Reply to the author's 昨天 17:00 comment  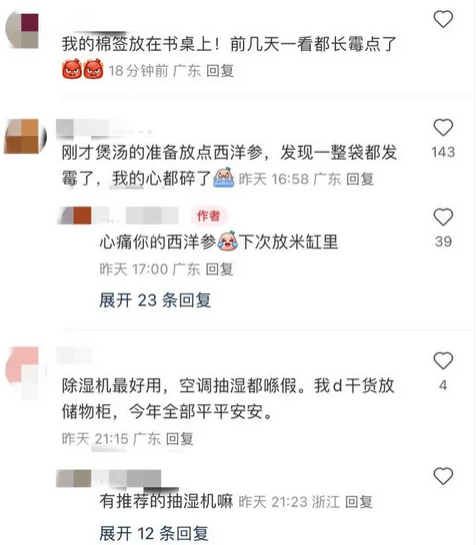[219, 269]
